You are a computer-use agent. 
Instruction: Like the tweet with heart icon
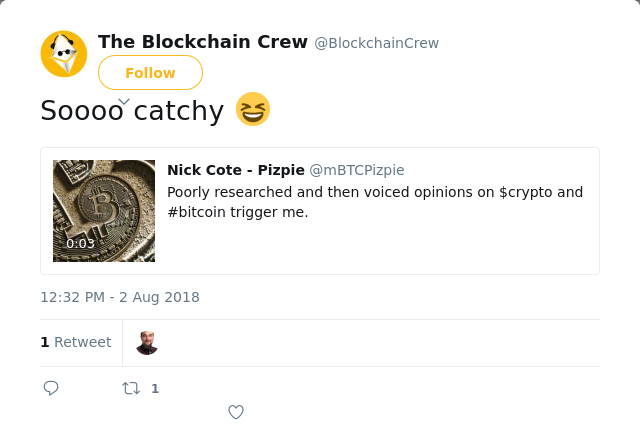[x=236, y=412]
